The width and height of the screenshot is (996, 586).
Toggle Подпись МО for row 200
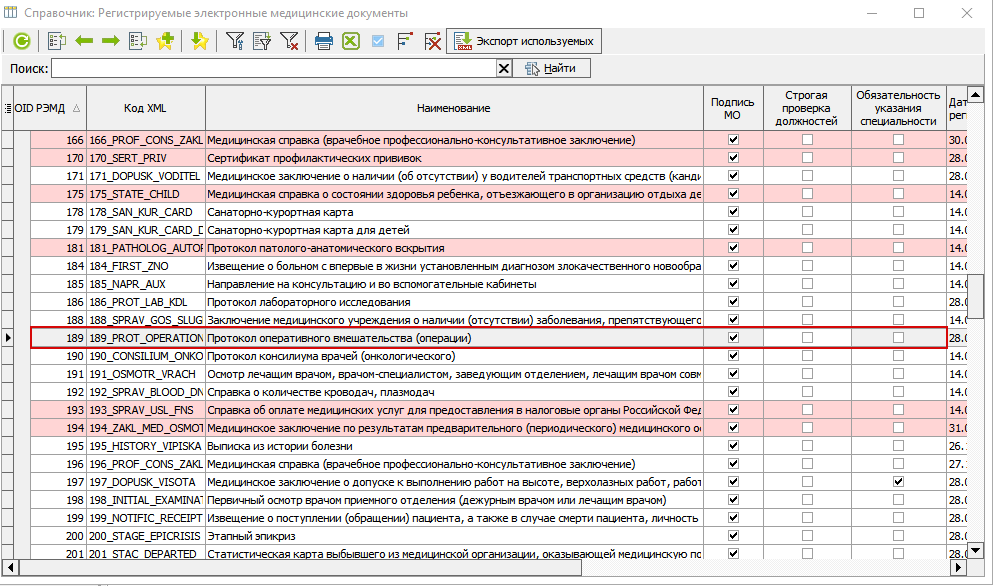coord(733,536)
